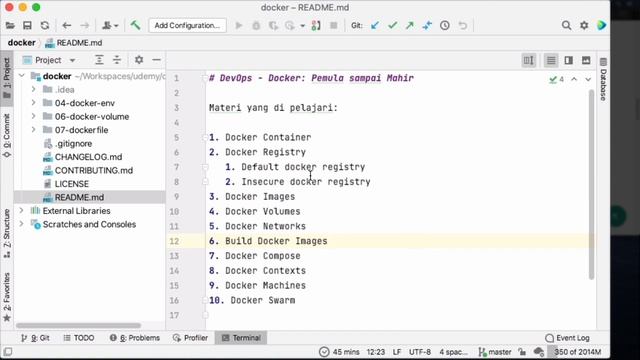
Task: Navigate back with the left arrow
Action: (67, 25)
